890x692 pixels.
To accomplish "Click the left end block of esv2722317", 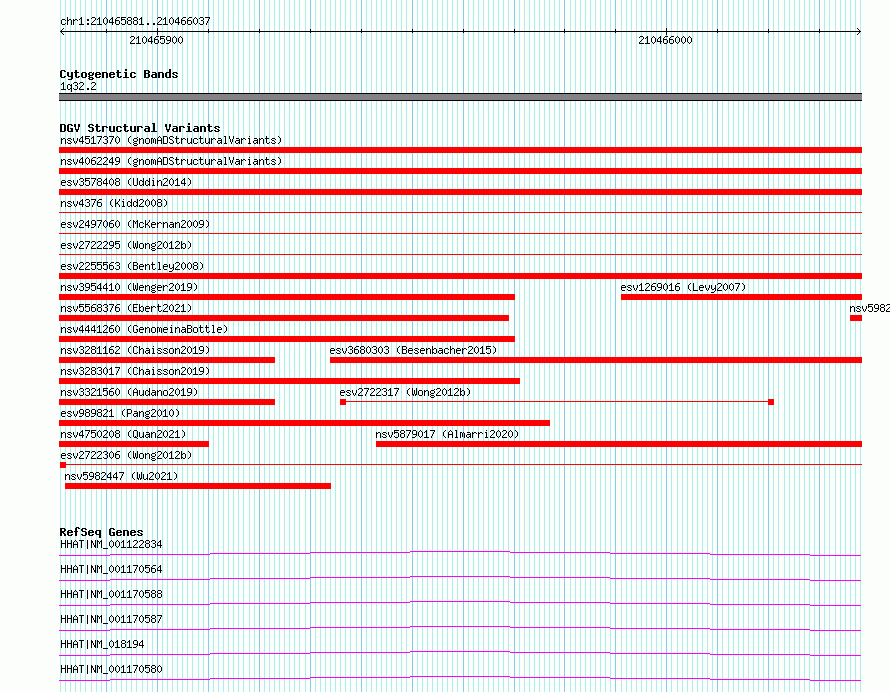I will coord(343,402).
